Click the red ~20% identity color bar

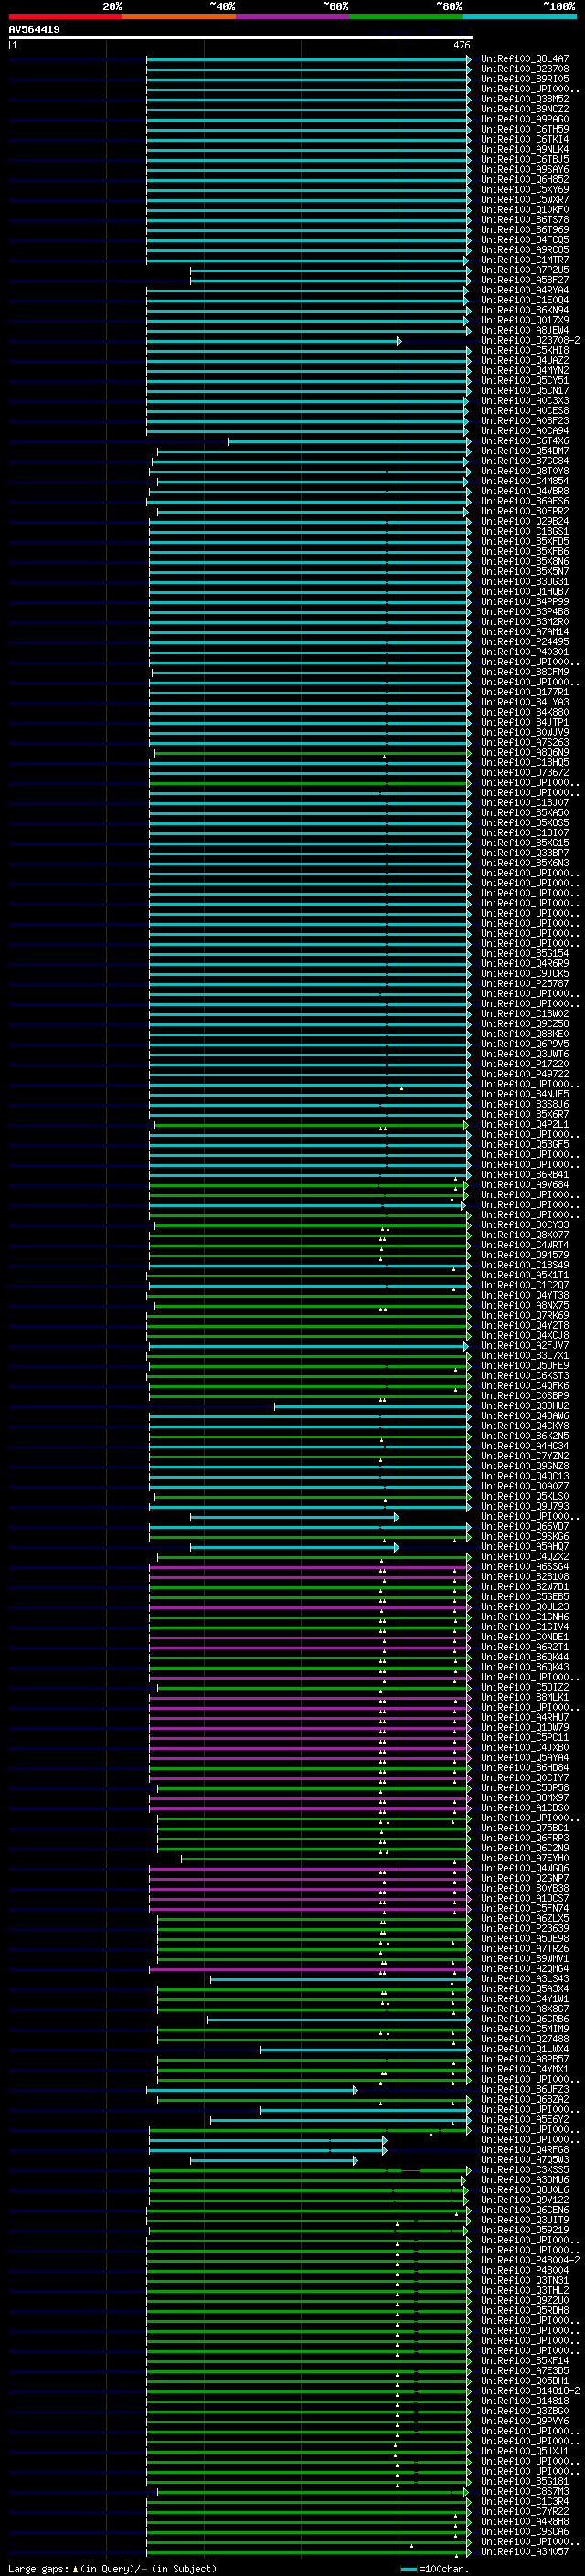pos(65,16)
